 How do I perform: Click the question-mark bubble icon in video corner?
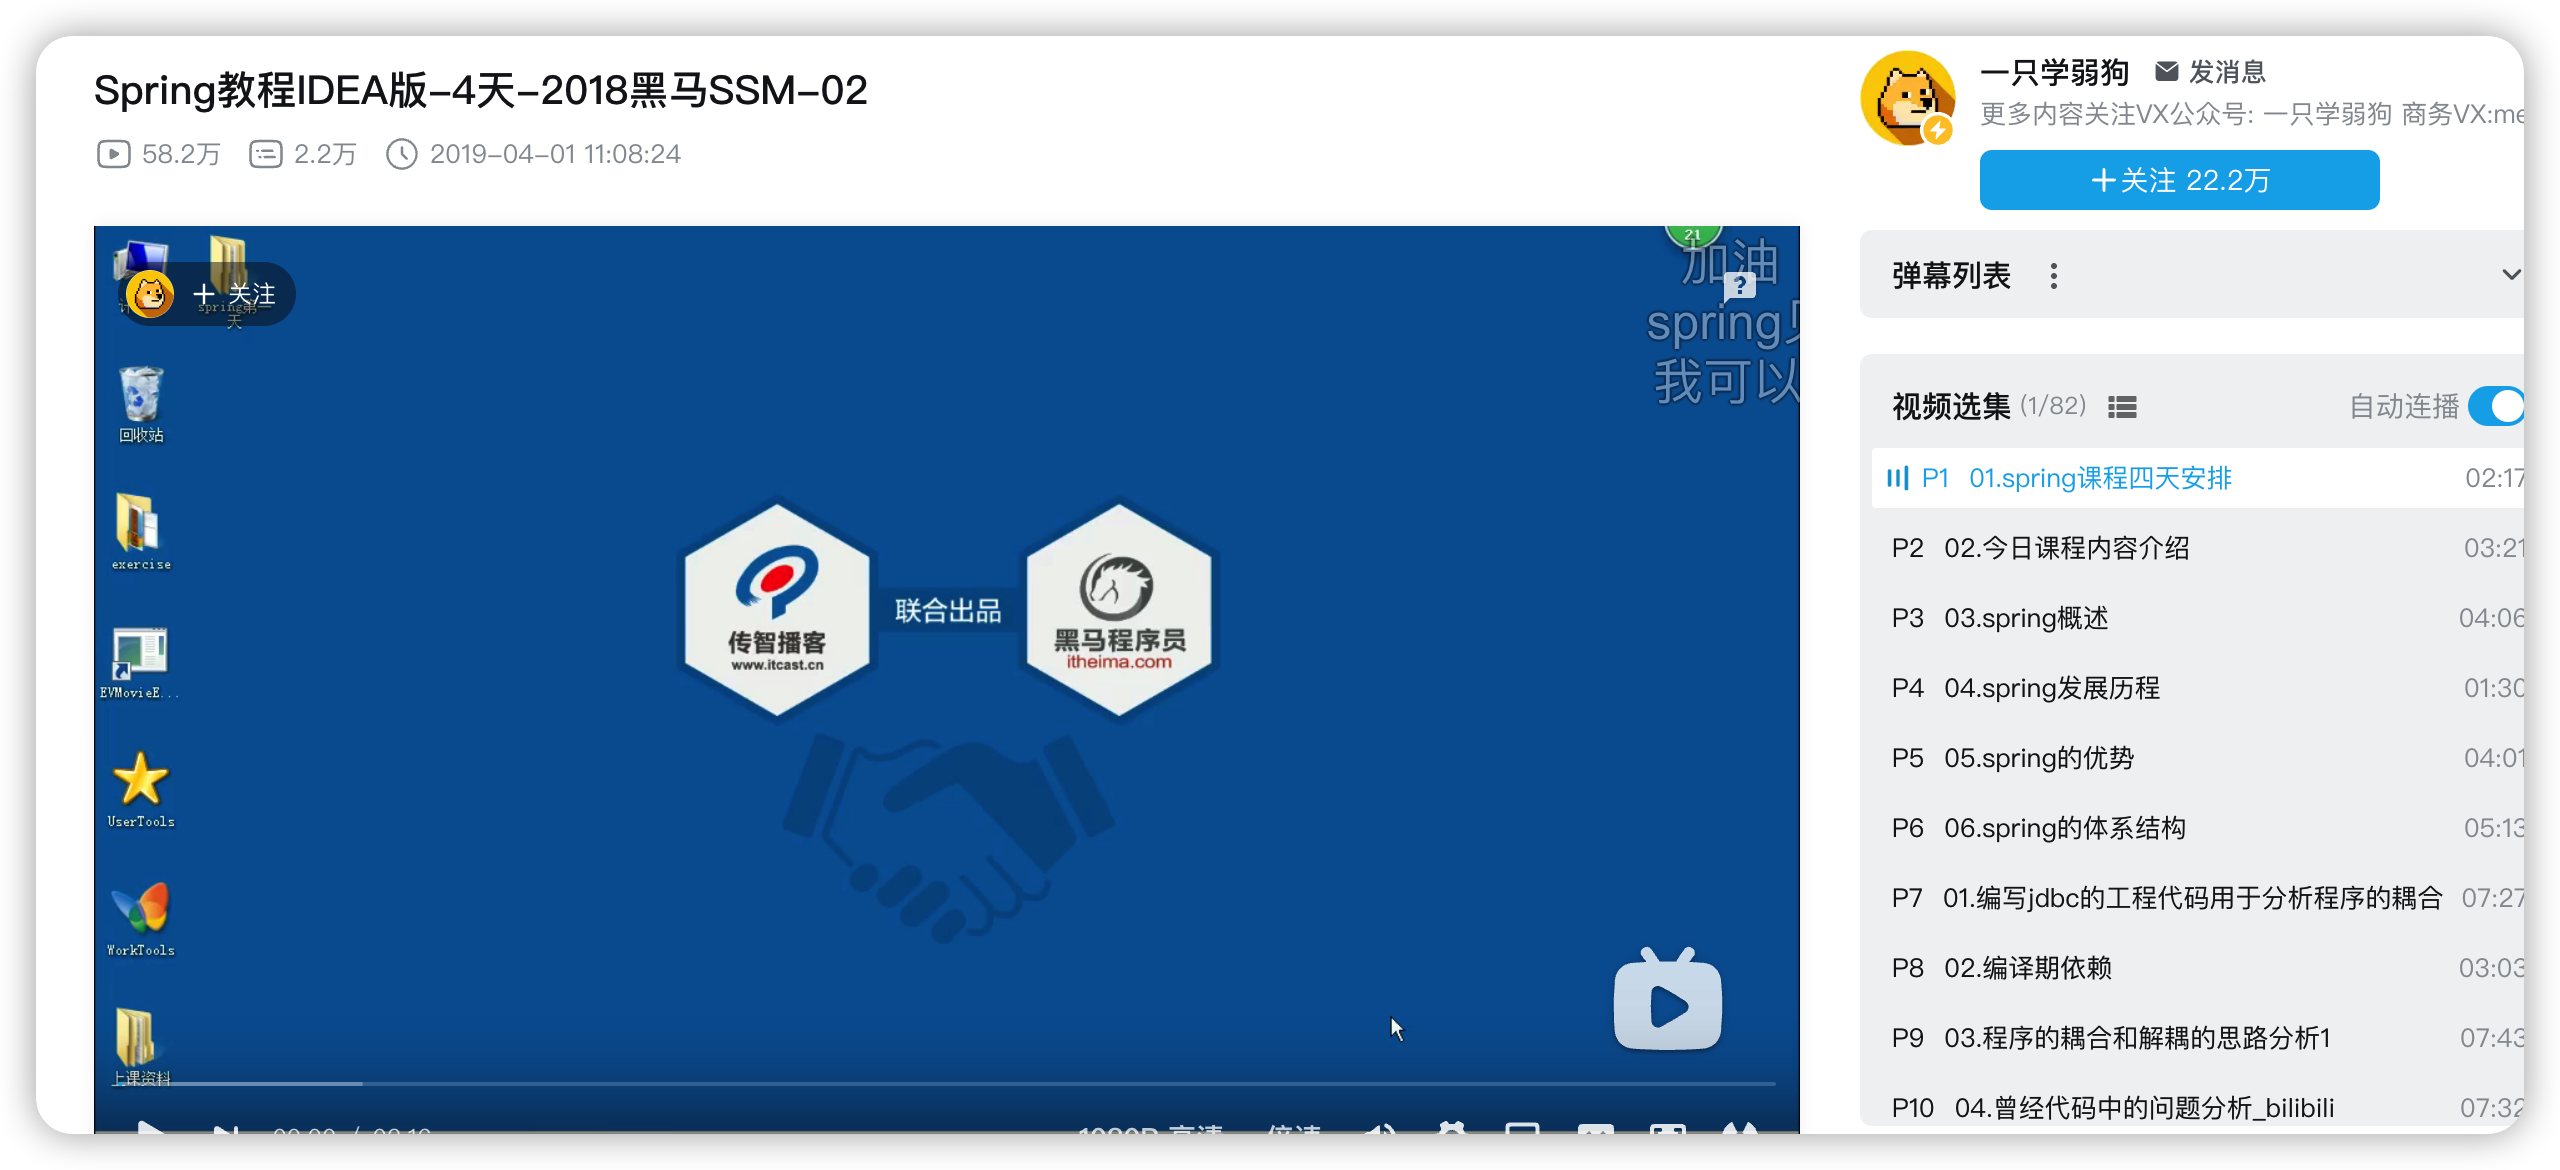pos(1740,287)
